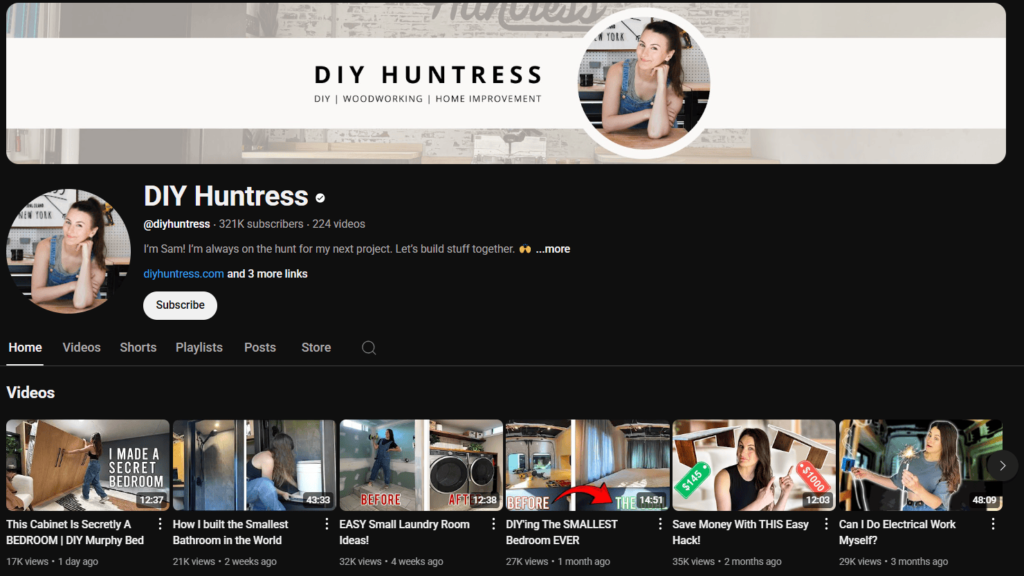
Task: Open options menu for Electrical Work video
Action: tap(993, 524)
